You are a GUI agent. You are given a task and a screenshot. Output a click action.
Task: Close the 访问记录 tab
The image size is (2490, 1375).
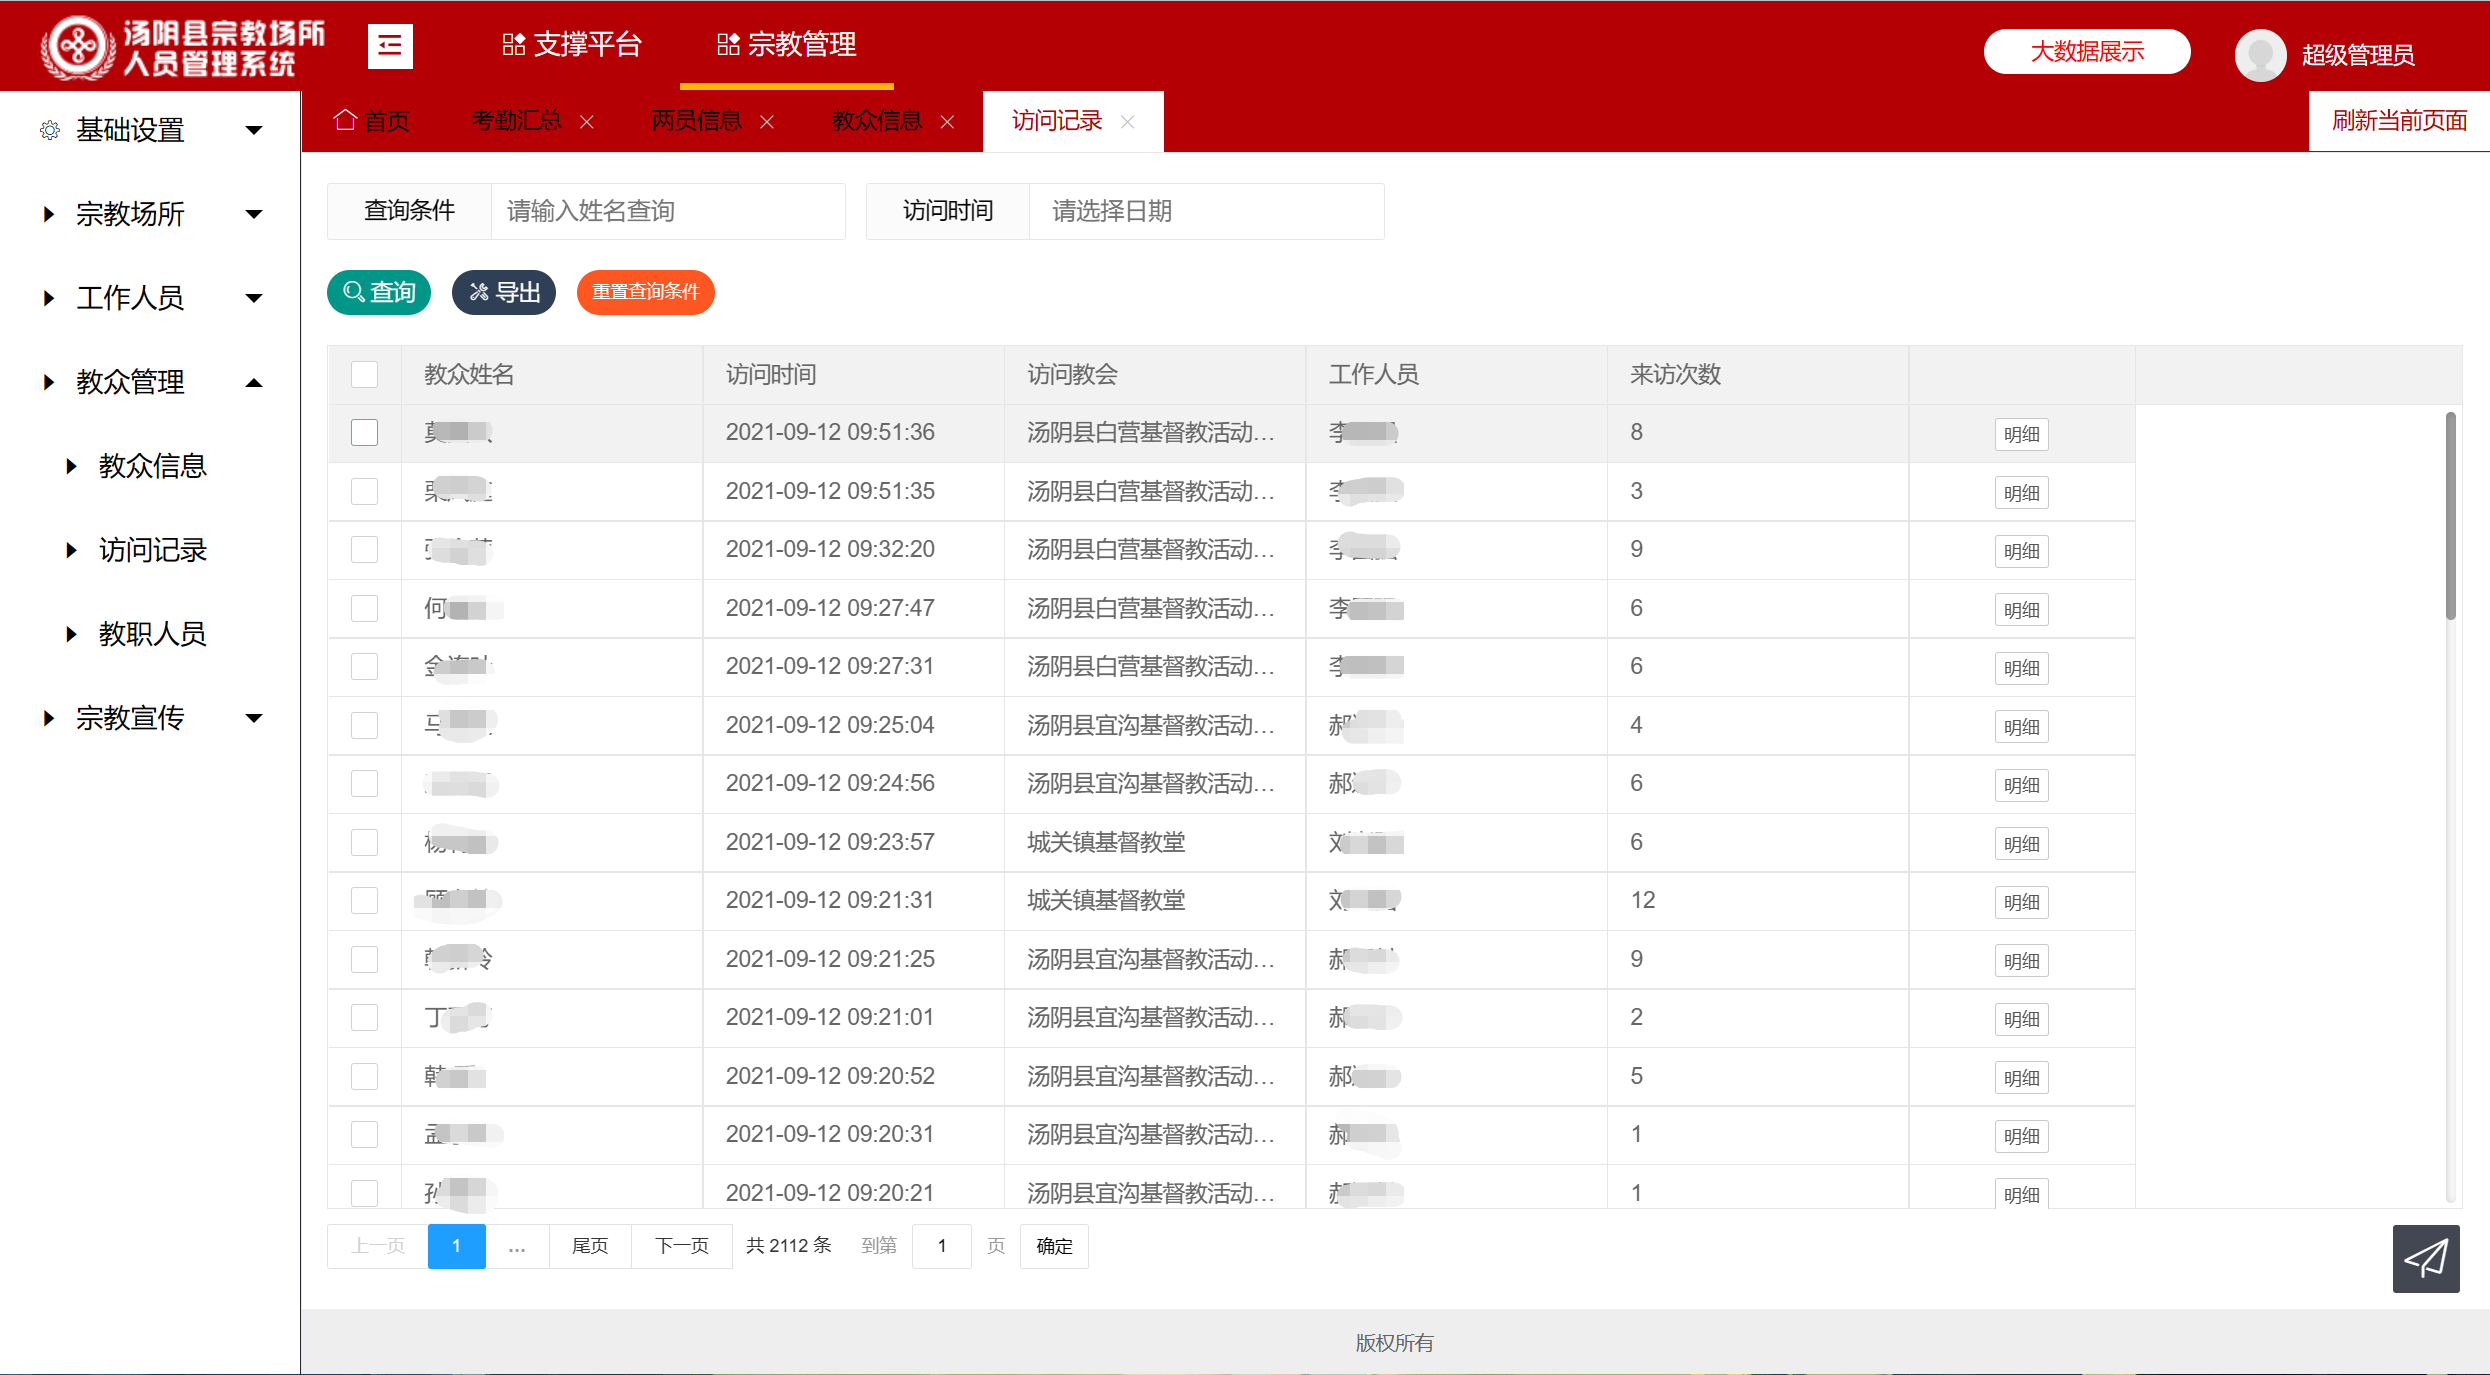pyautogui.click(x=1127, y=122)
